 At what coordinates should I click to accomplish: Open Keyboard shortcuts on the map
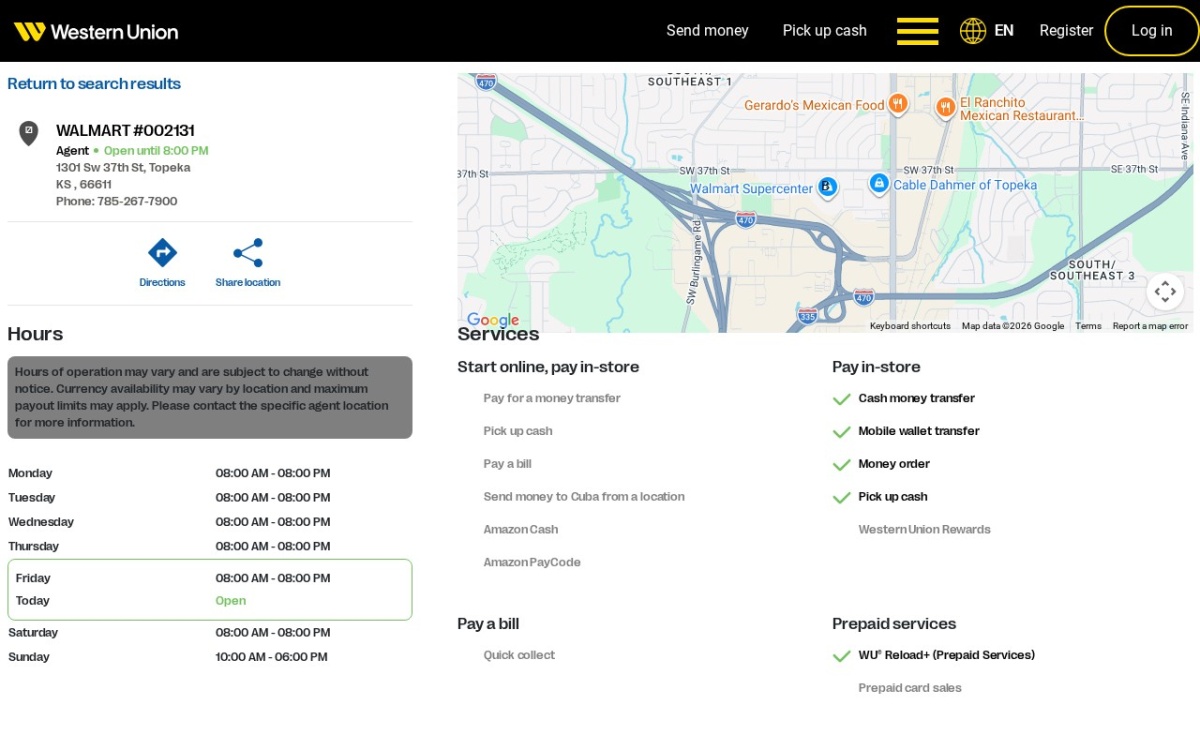click(910, 326)
